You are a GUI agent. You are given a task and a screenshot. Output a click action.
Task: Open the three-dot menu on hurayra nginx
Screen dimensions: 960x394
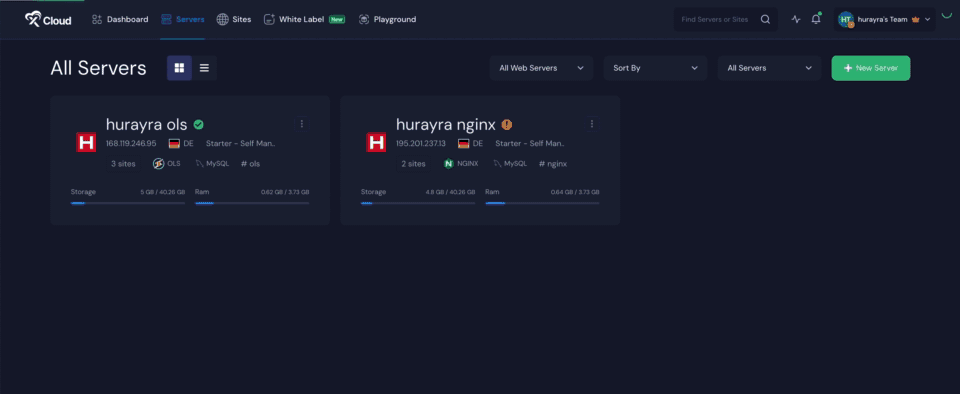pos(591,124)
